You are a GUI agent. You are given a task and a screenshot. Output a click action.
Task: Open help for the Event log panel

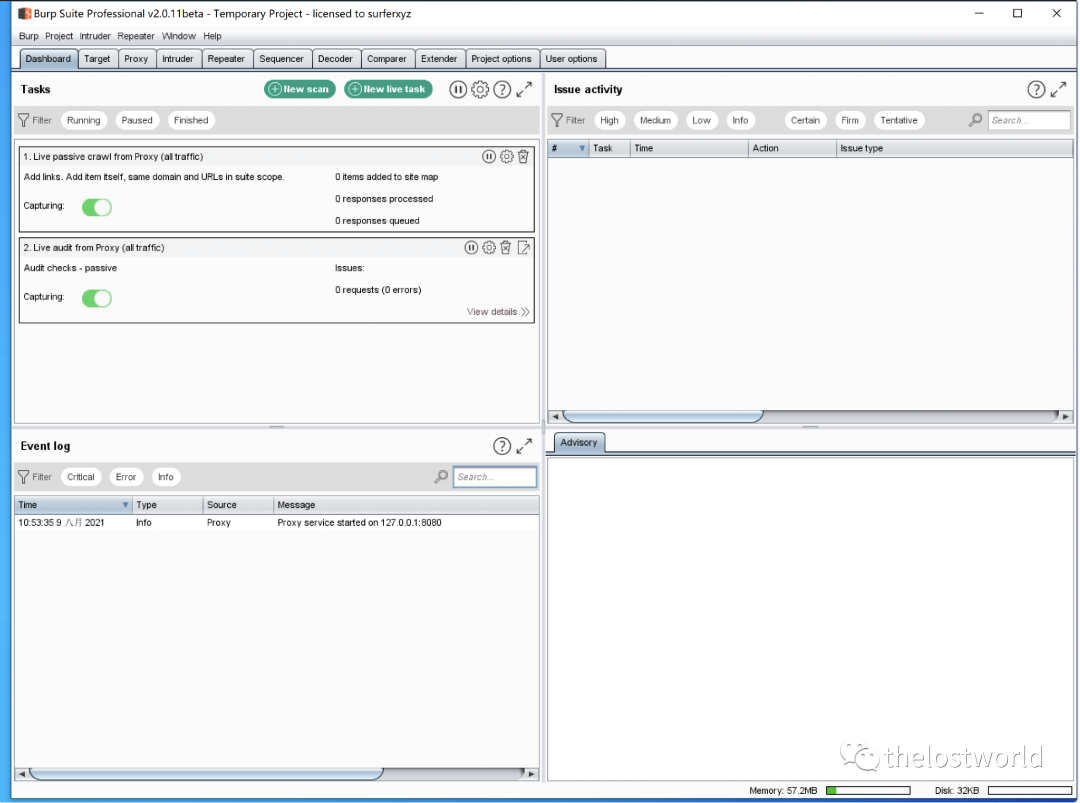pyautogui.click(x=502, y=446)
